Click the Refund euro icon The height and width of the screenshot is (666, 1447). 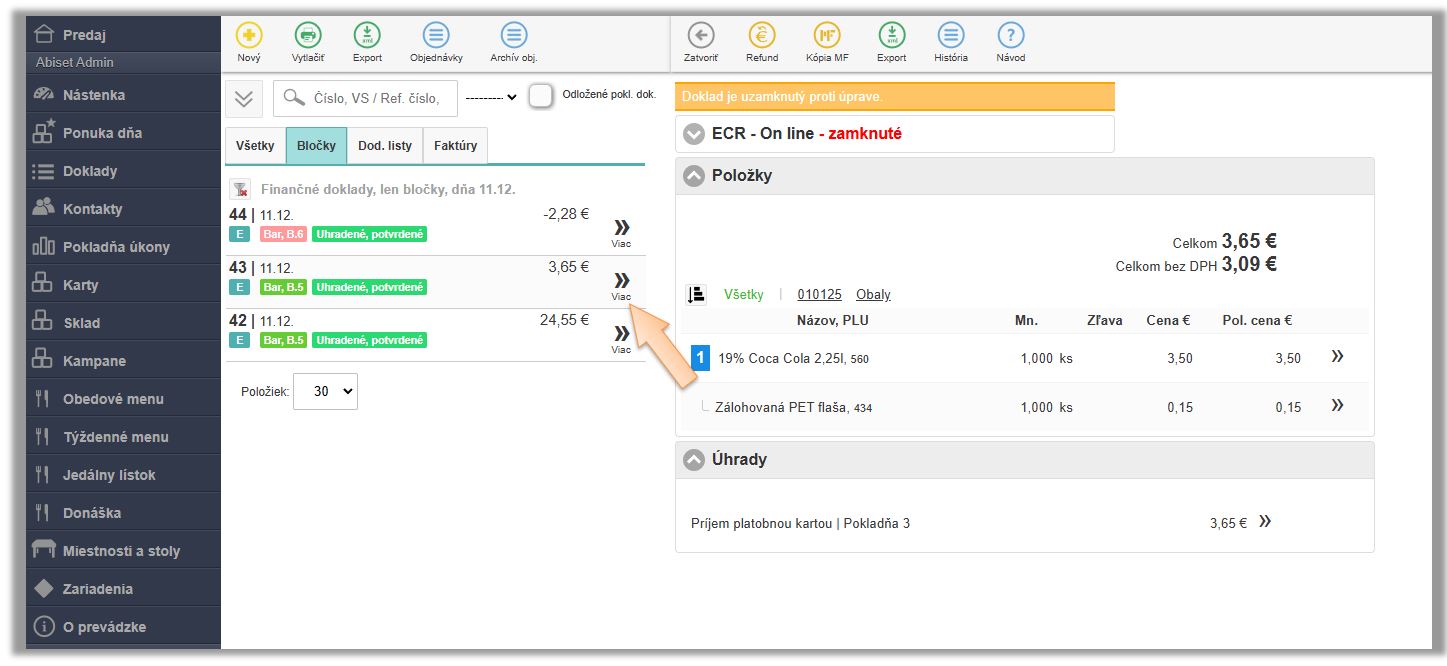coord(762,36)
